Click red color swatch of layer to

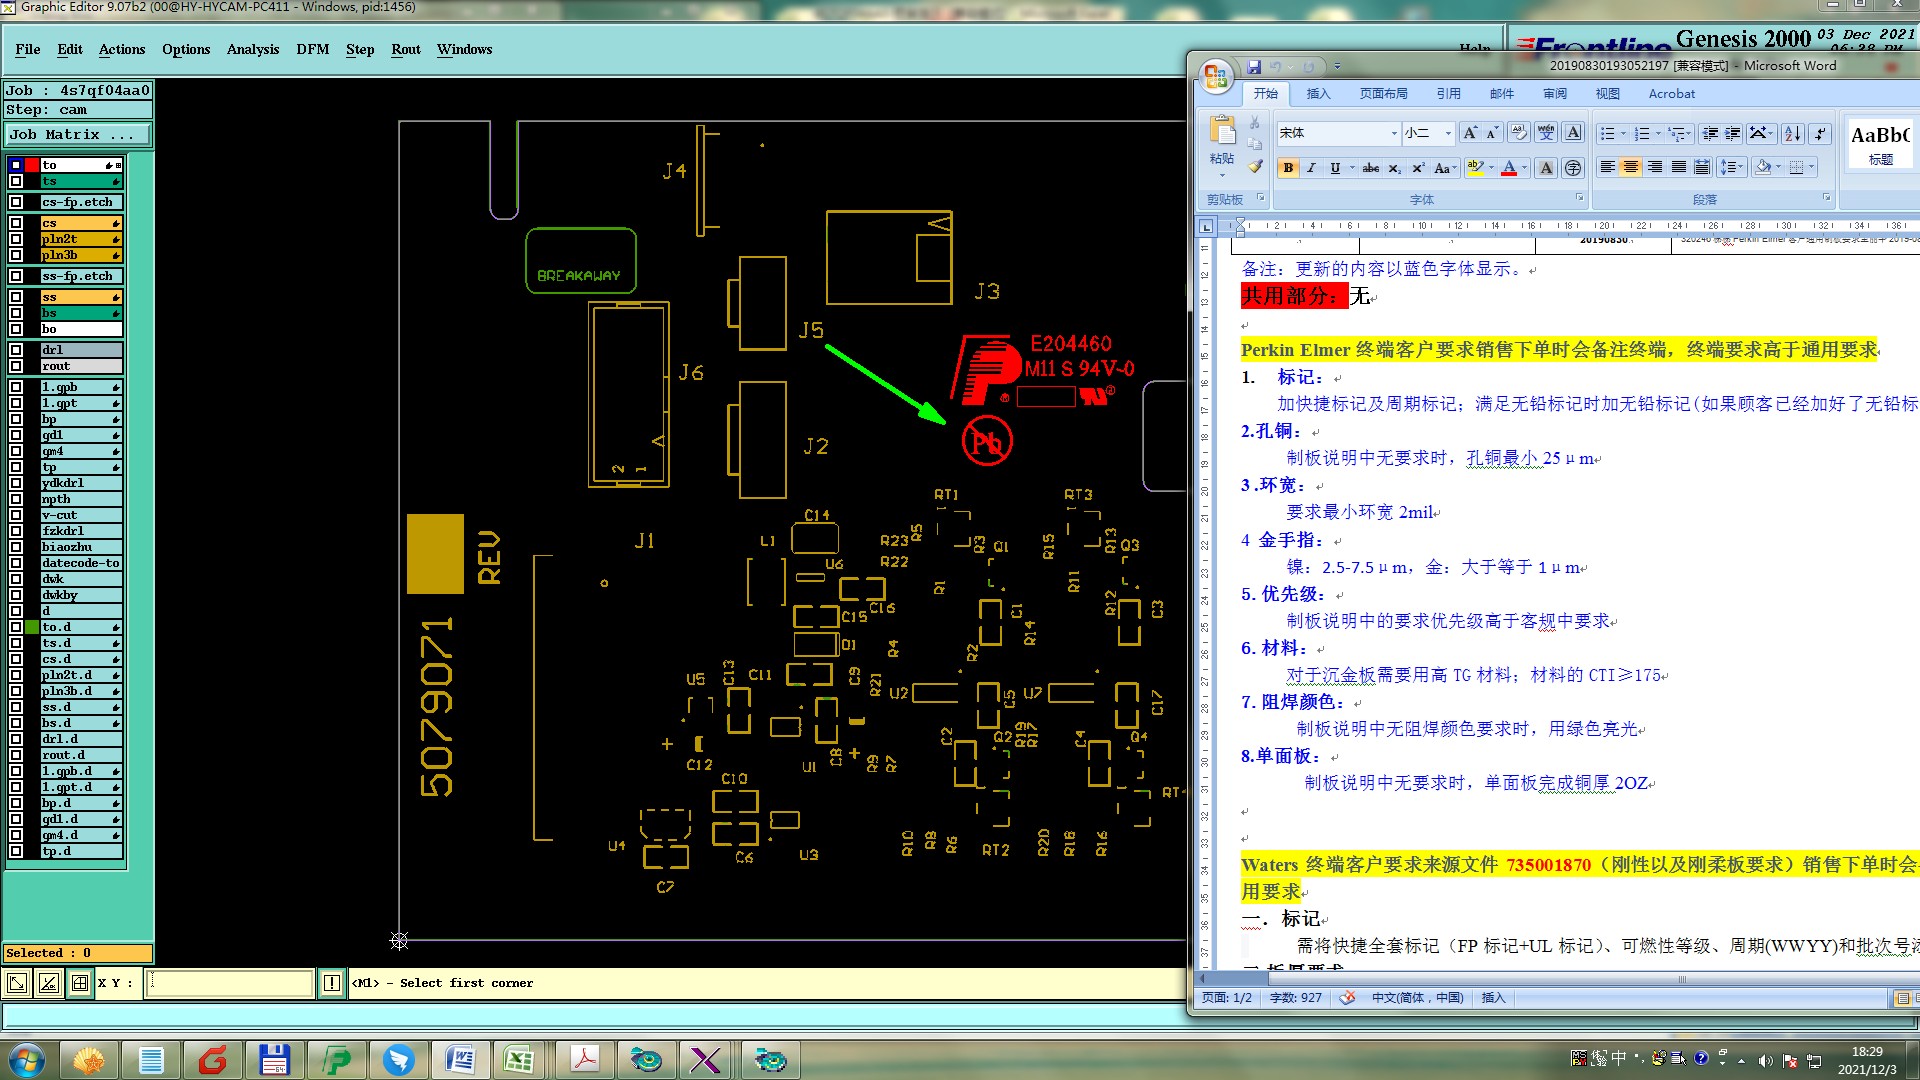(x=32, y=165)
